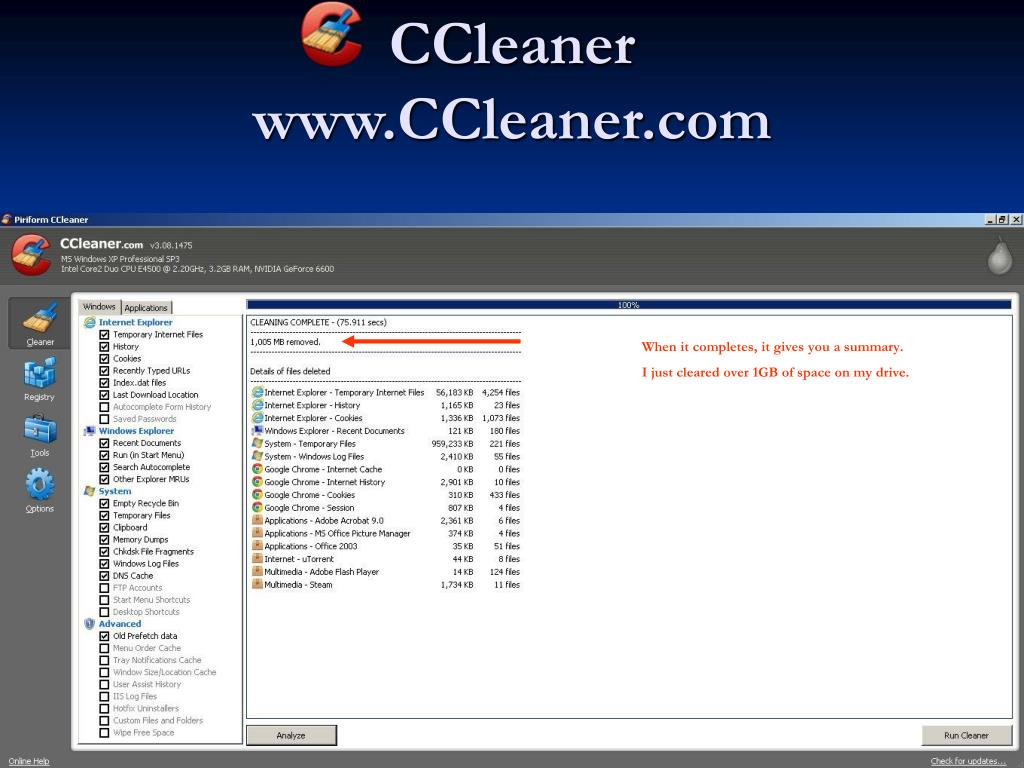This screenshot has height=768, width=1024.
Task: Click Chrome icon beside Internet History result
Action: click(x=257, y=482)
